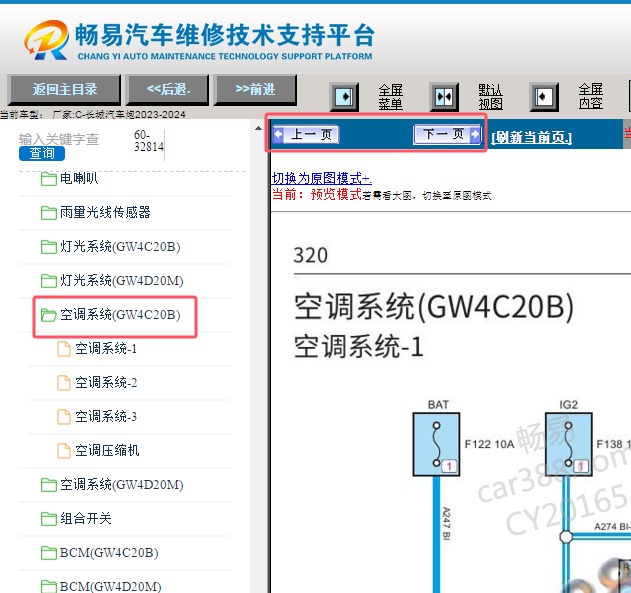The height and width of the screenshot is (593, 631).
Task: Expand 灯光系统(GW4D20M) folder
Action: click(112, 280)
